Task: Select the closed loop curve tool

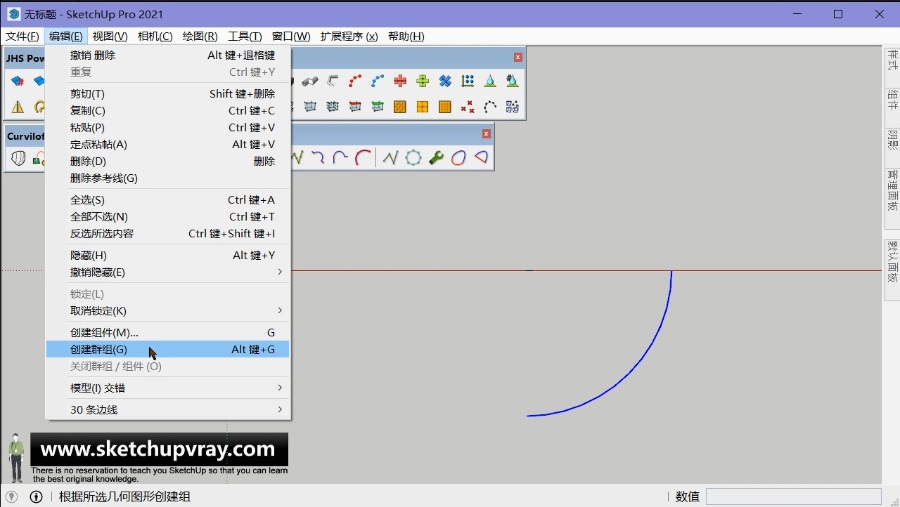Action: pos(458,157)
